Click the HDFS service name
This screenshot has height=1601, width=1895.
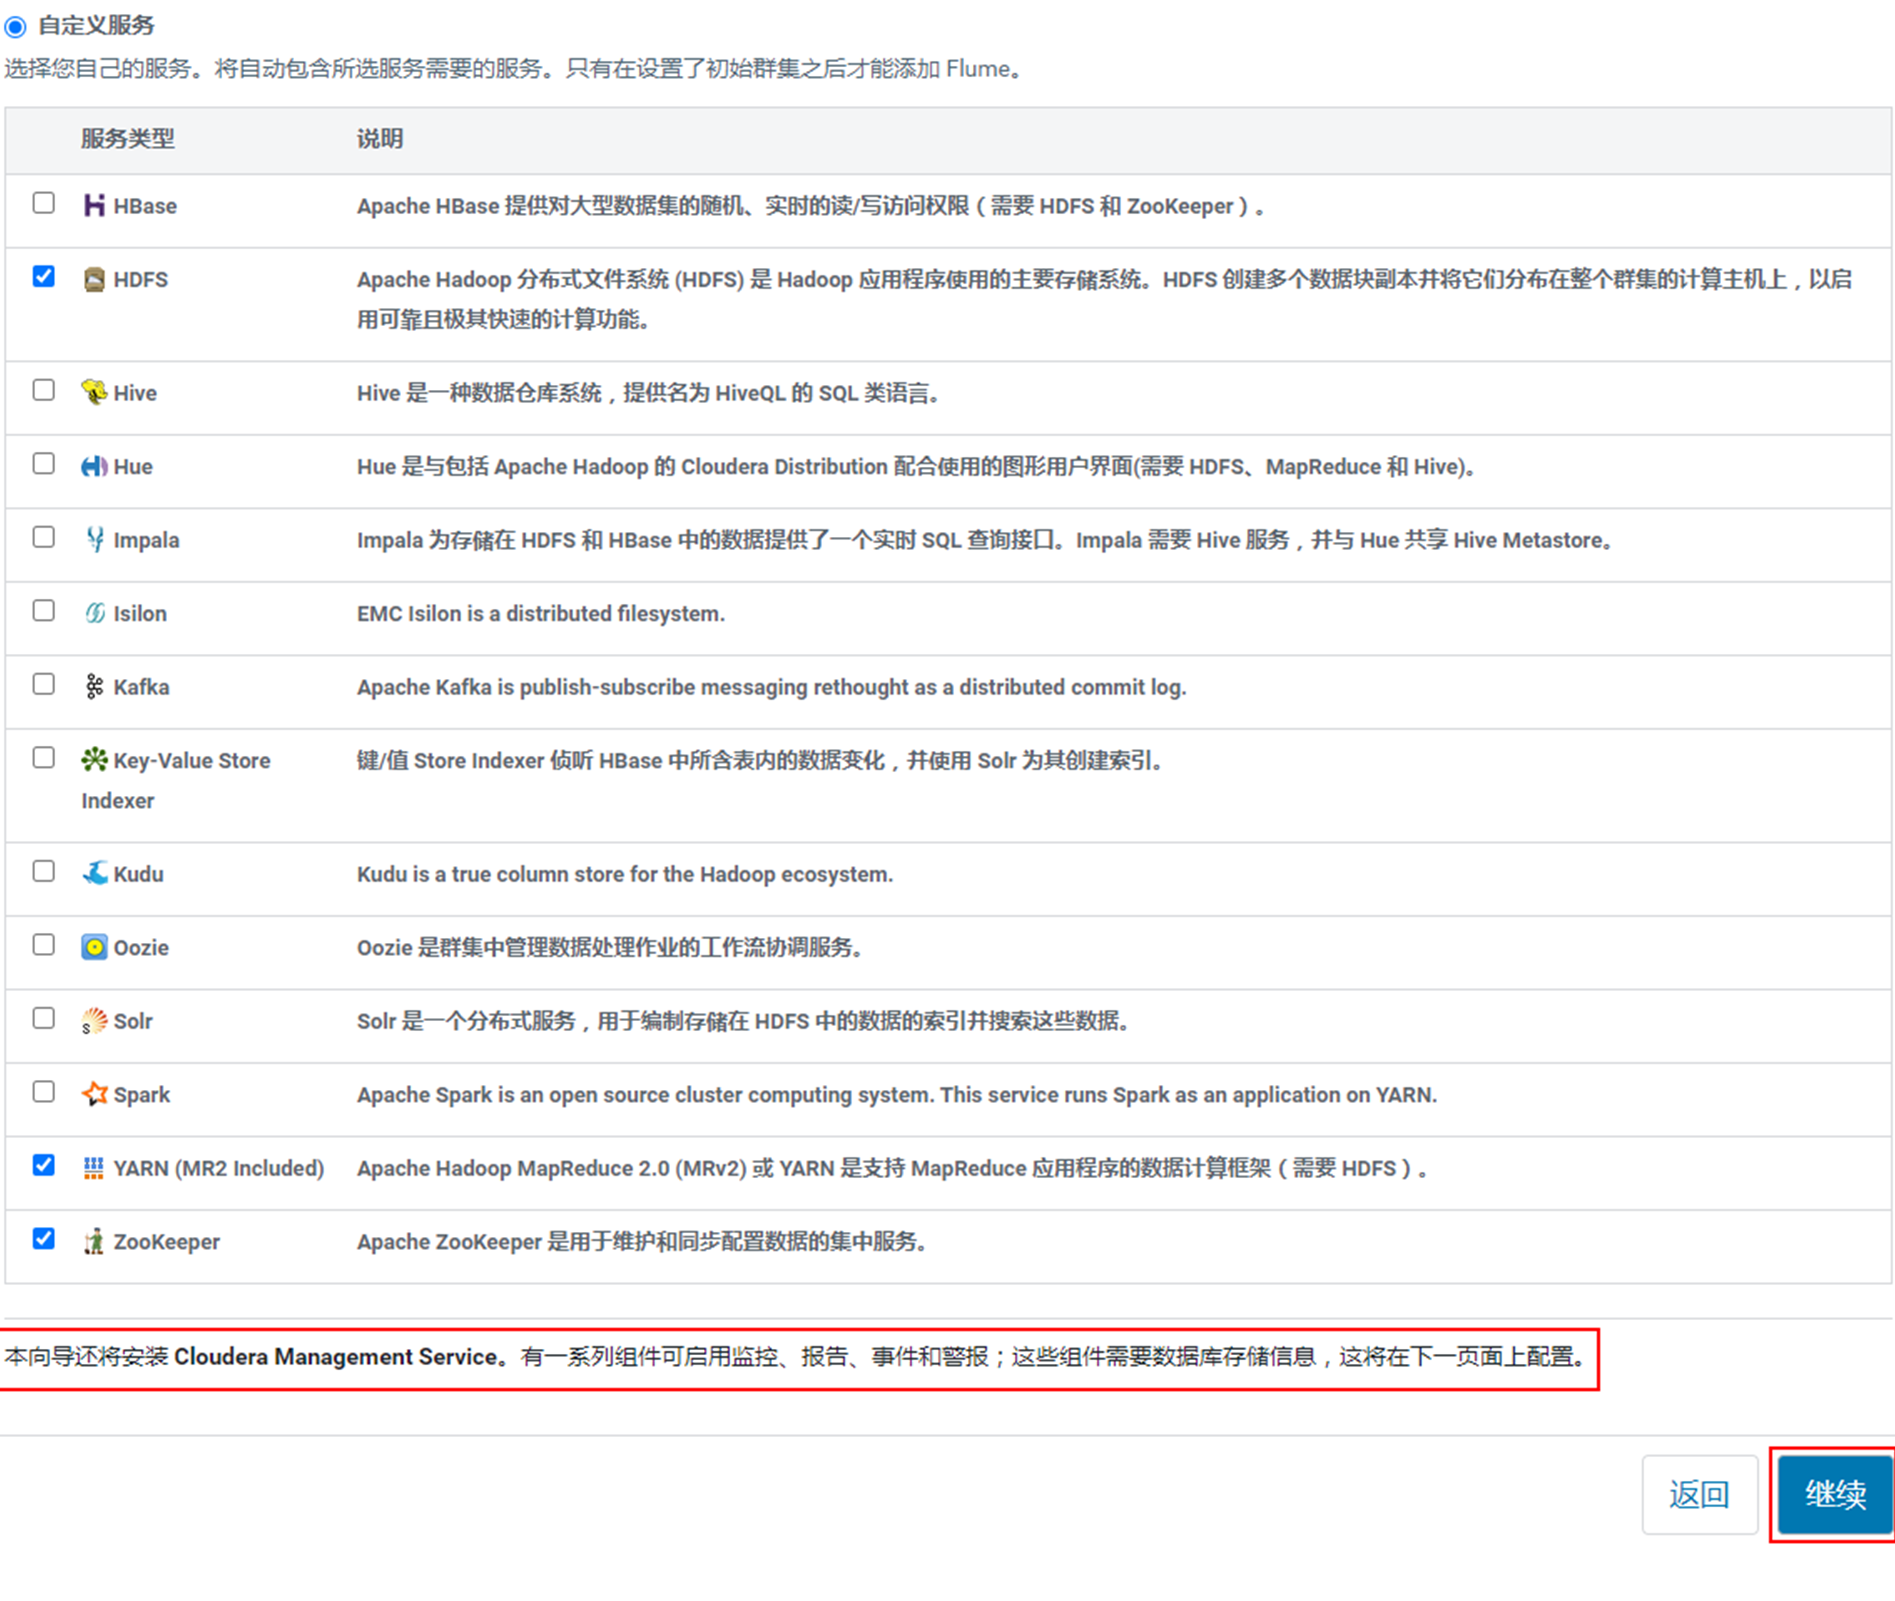141,279
